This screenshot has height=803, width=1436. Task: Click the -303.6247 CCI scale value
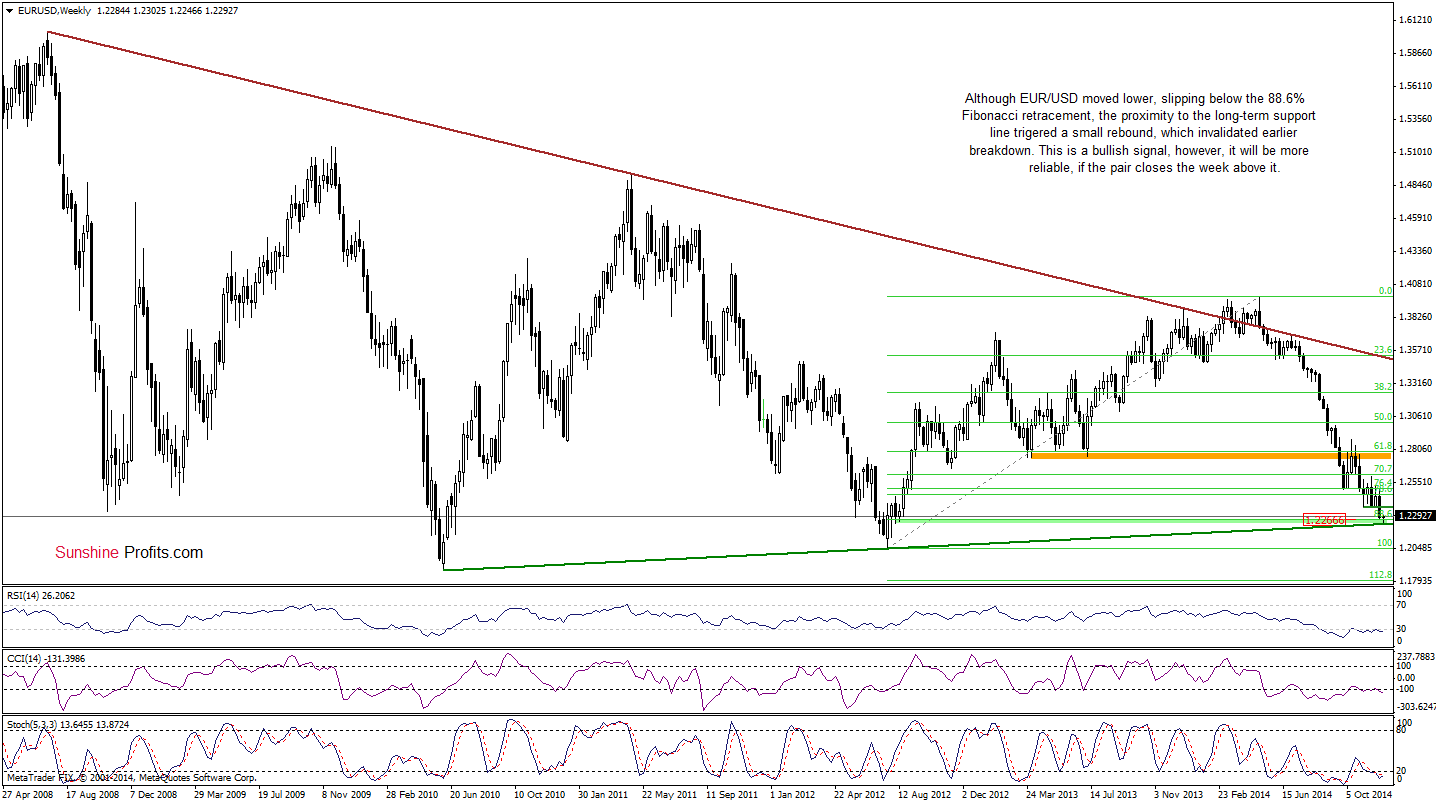pyautogui.click(x=1416, y=708)
